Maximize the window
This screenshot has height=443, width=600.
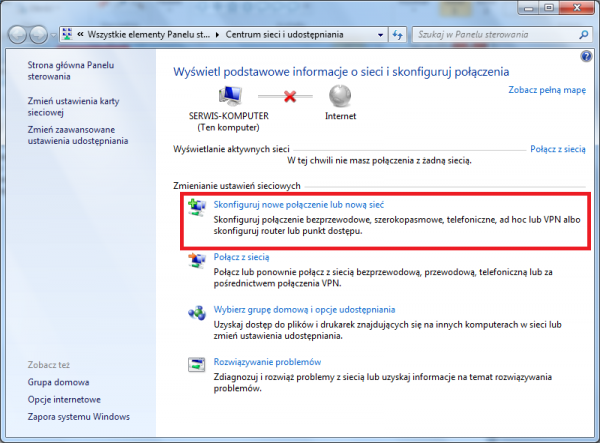point(549,8)
